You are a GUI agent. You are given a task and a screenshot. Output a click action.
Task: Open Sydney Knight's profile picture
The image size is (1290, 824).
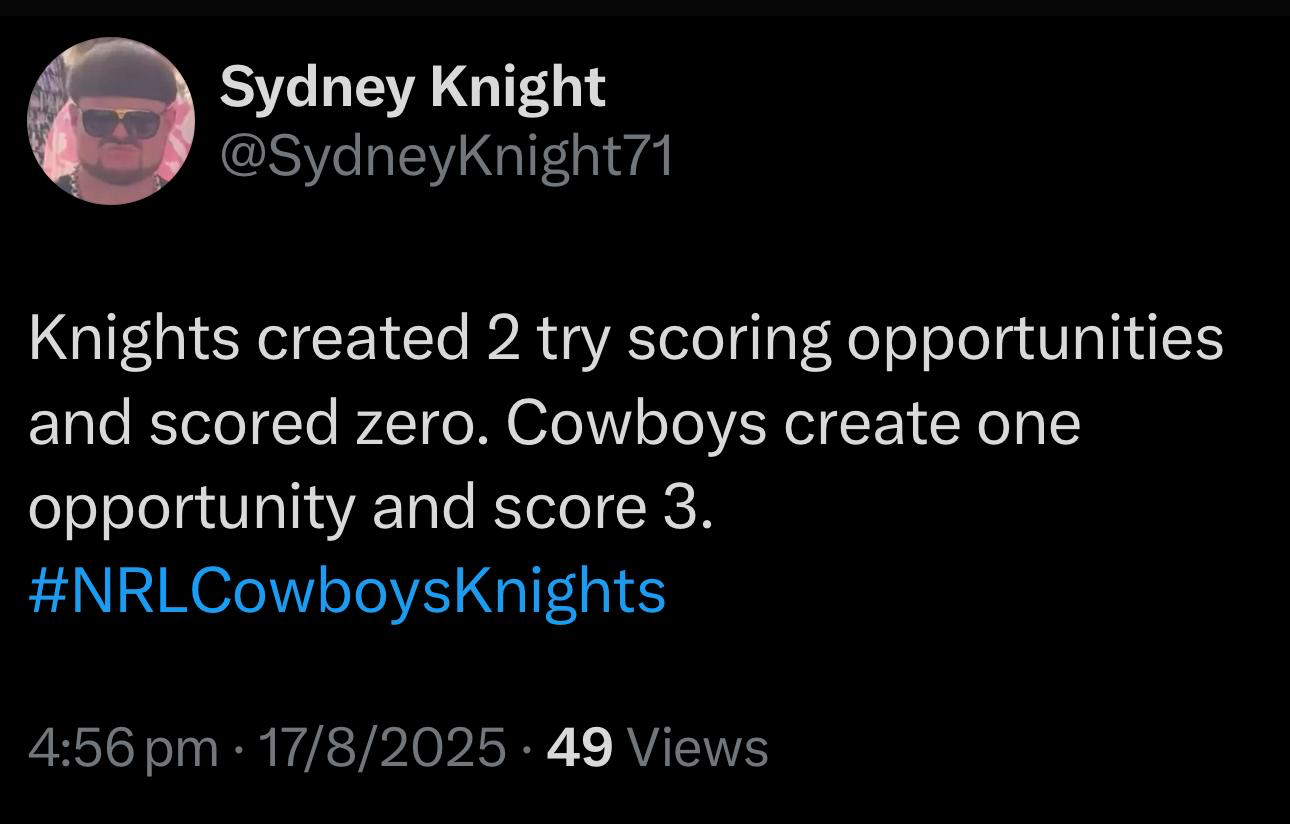click(x=110, y=121)
